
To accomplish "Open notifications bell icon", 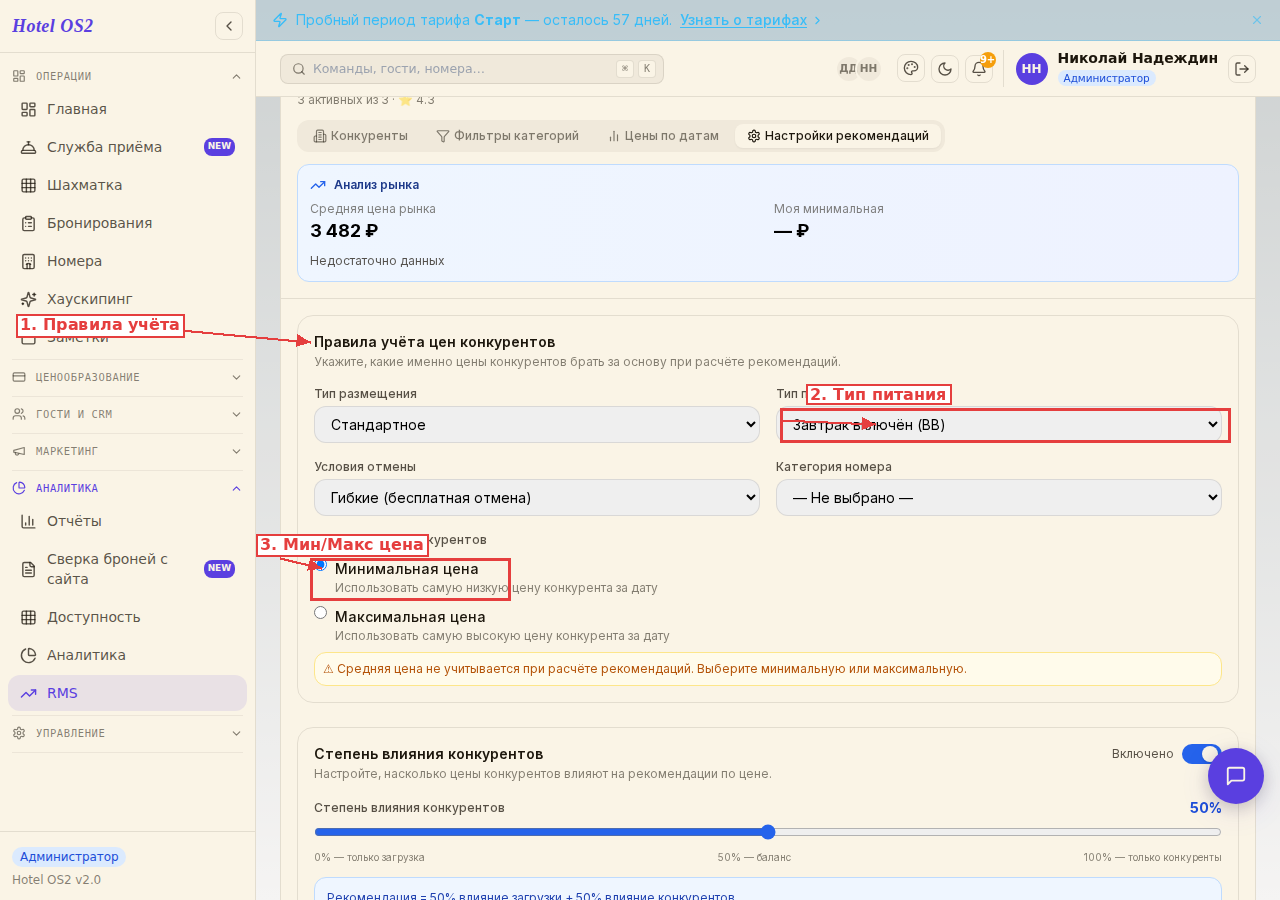I will coord(979,68).
